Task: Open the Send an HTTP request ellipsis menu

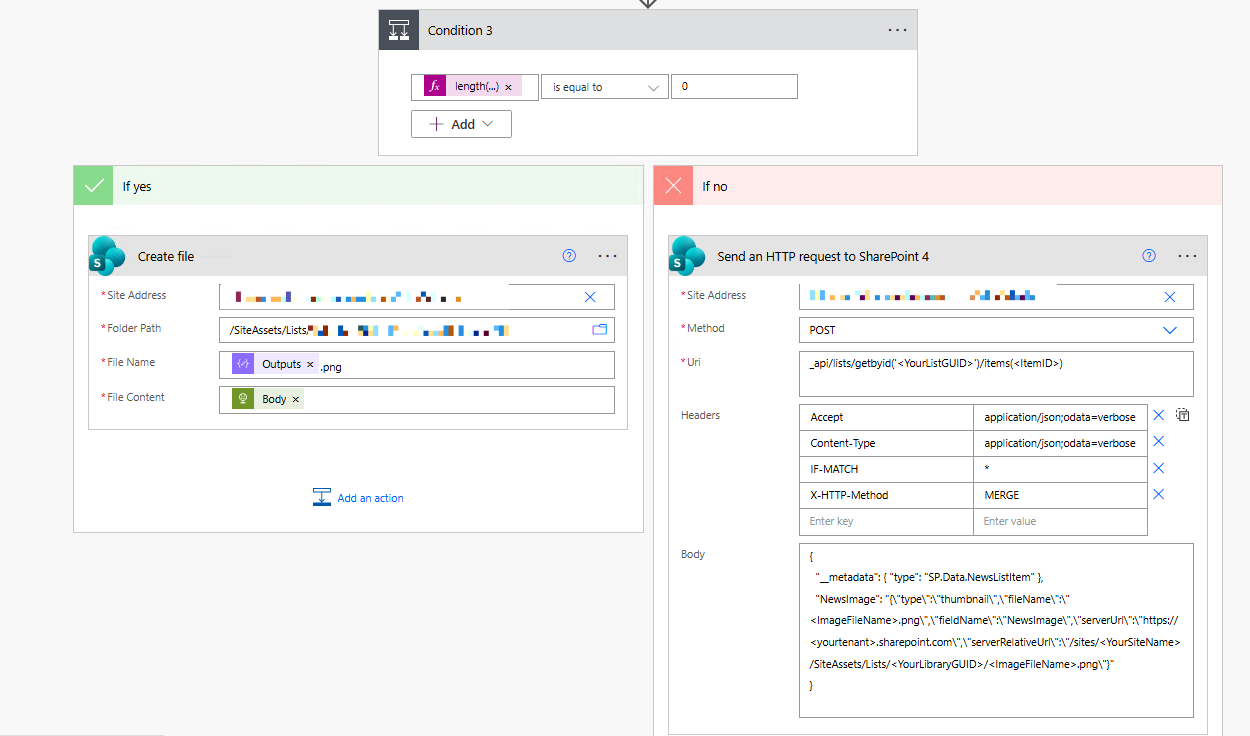Action: [x=1187, y=256]
